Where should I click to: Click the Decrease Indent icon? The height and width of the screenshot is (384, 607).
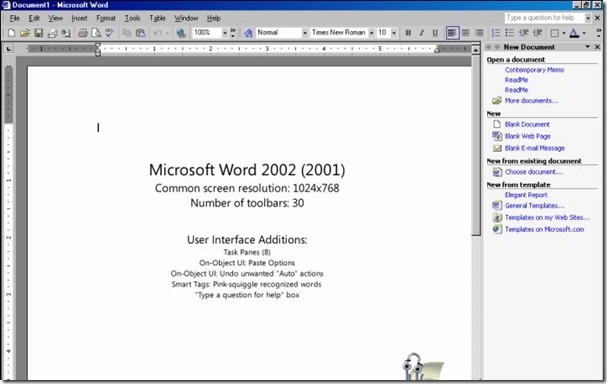tap(523, 33)
